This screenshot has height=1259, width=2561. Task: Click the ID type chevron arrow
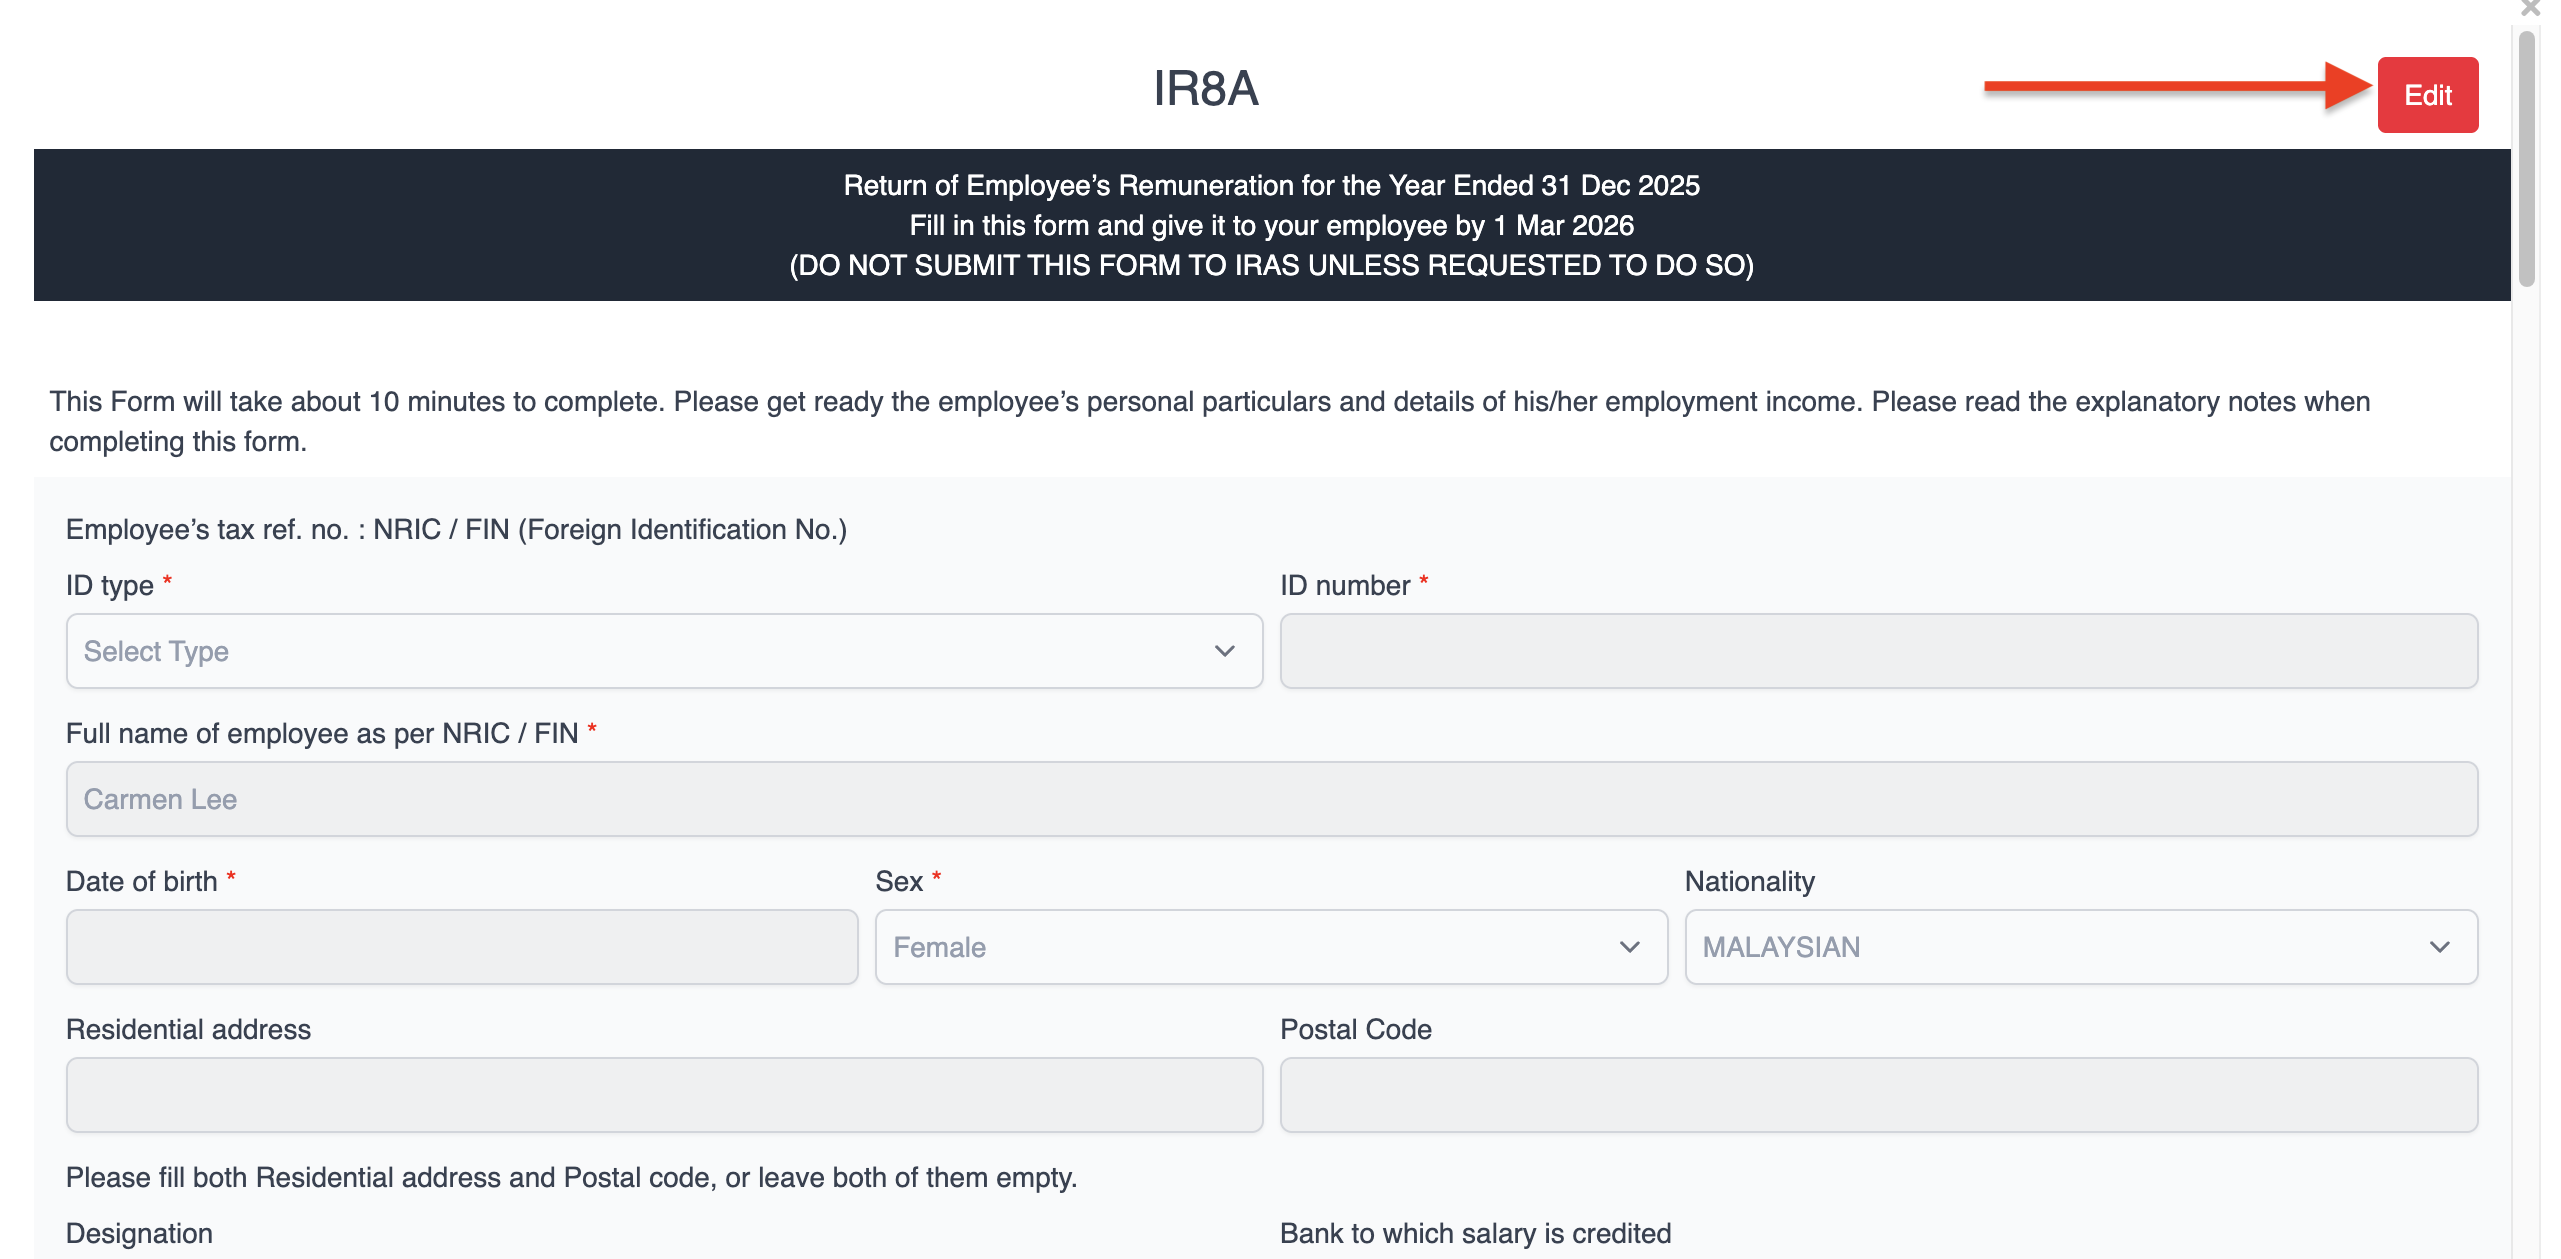1224,651
